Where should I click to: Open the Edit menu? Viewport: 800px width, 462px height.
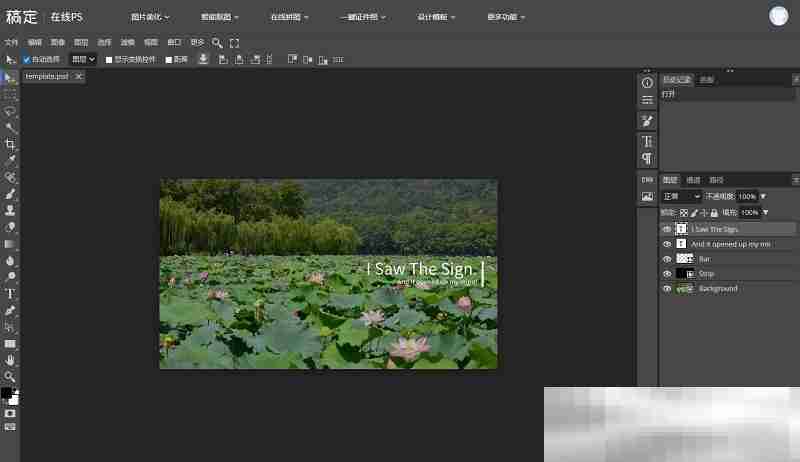point(35,43)
